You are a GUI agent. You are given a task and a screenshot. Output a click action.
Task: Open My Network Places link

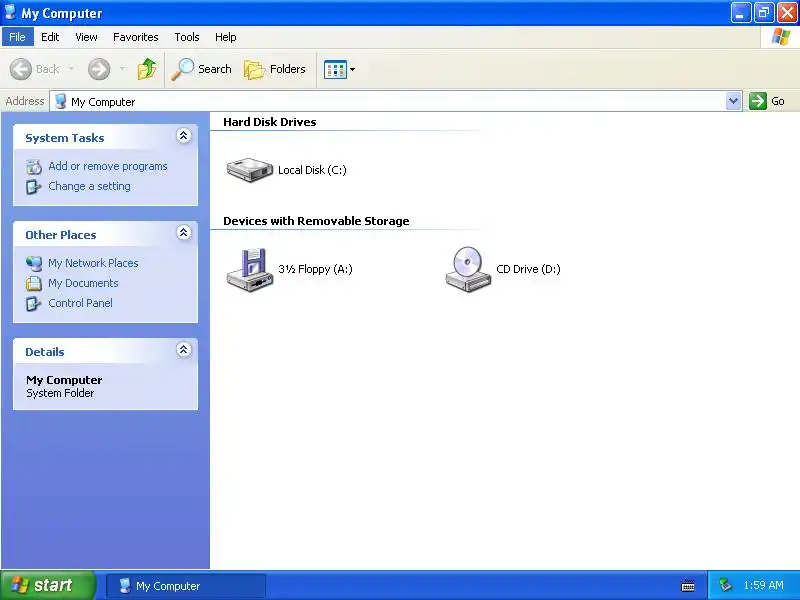(93, 263)
